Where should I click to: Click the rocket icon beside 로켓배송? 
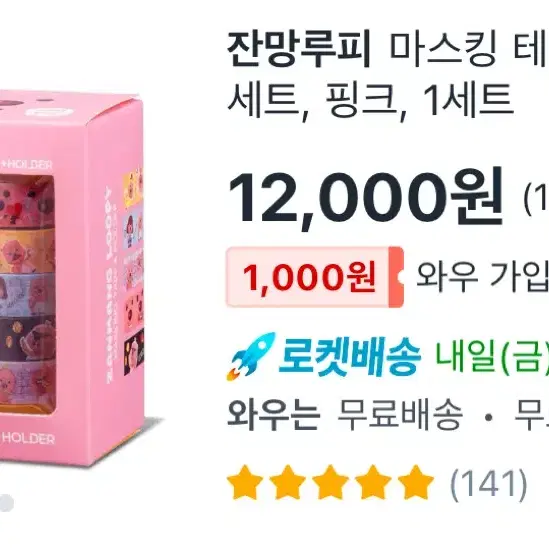[251, 356]
